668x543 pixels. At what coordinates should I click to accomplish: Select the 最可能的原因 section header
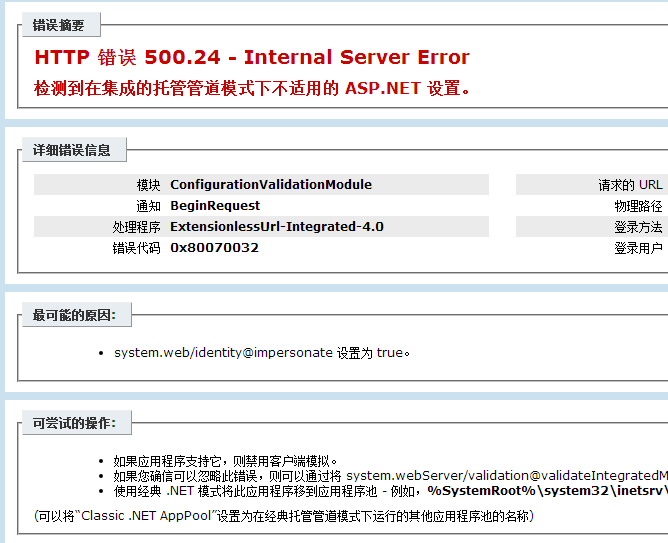click(x=74, y=316)
